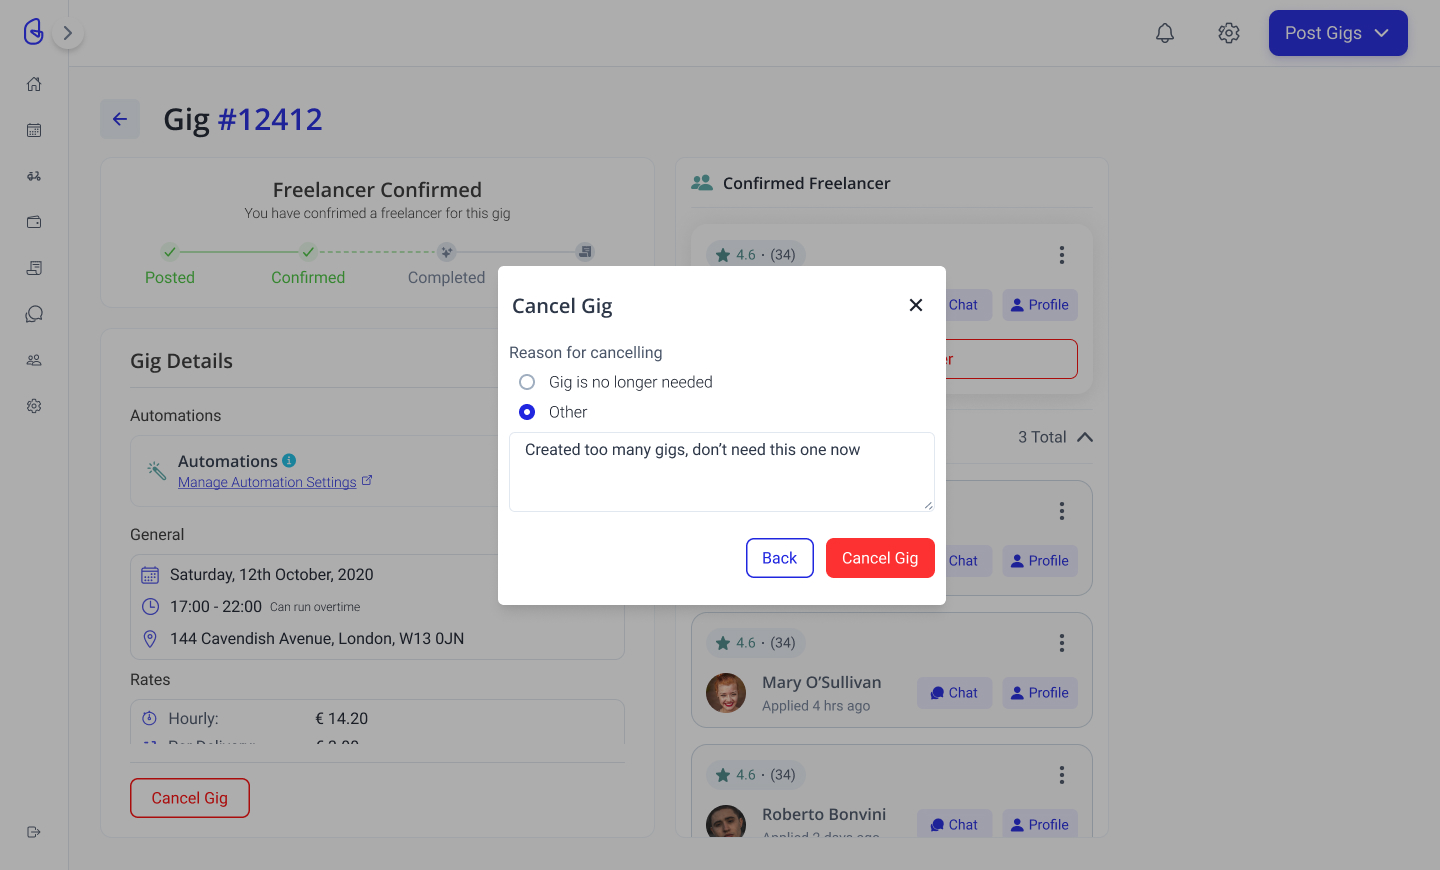Click the scooter delivery icon in sidebar

click(34, 176)
